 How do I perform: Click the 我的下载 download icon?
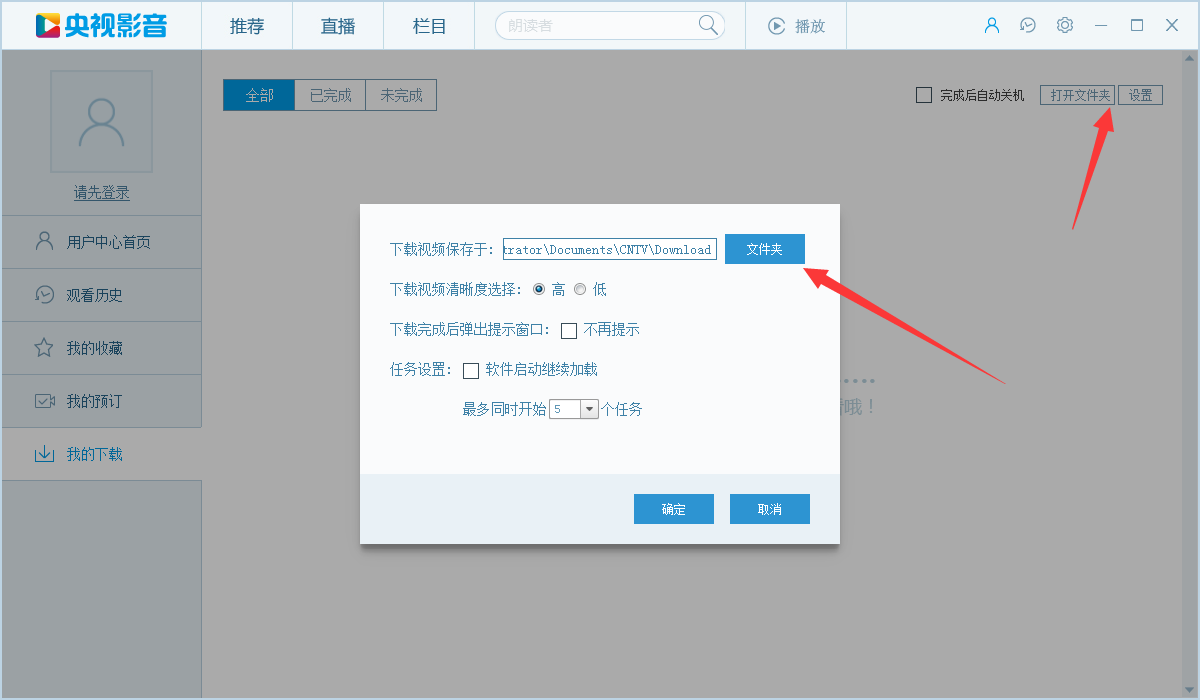41,454
